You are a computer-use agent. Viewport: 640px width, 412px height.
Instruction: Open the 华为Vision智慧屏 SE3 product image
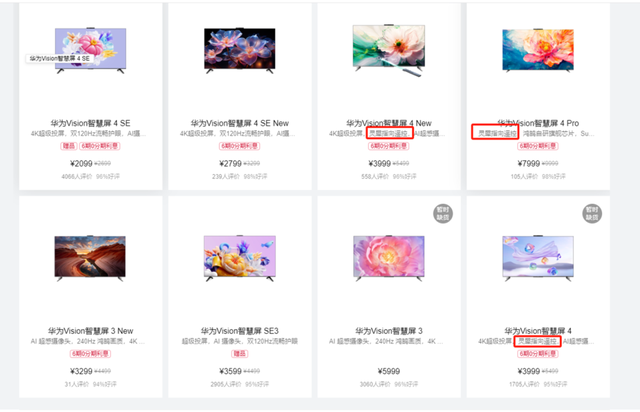pyautogui.click(x=240, y=258)
